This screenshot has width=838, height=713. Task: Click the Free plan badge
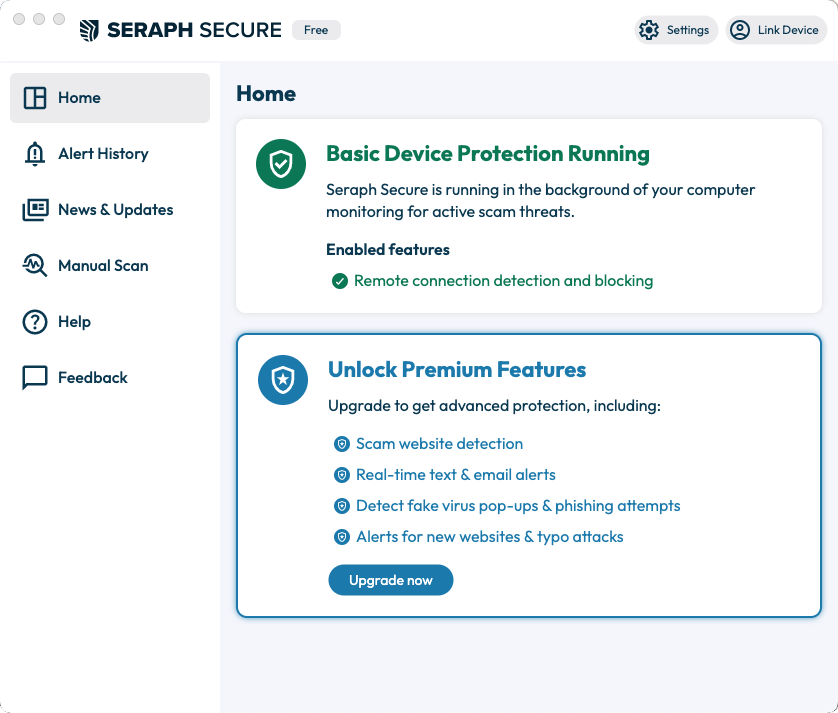[x=316, y=30]
